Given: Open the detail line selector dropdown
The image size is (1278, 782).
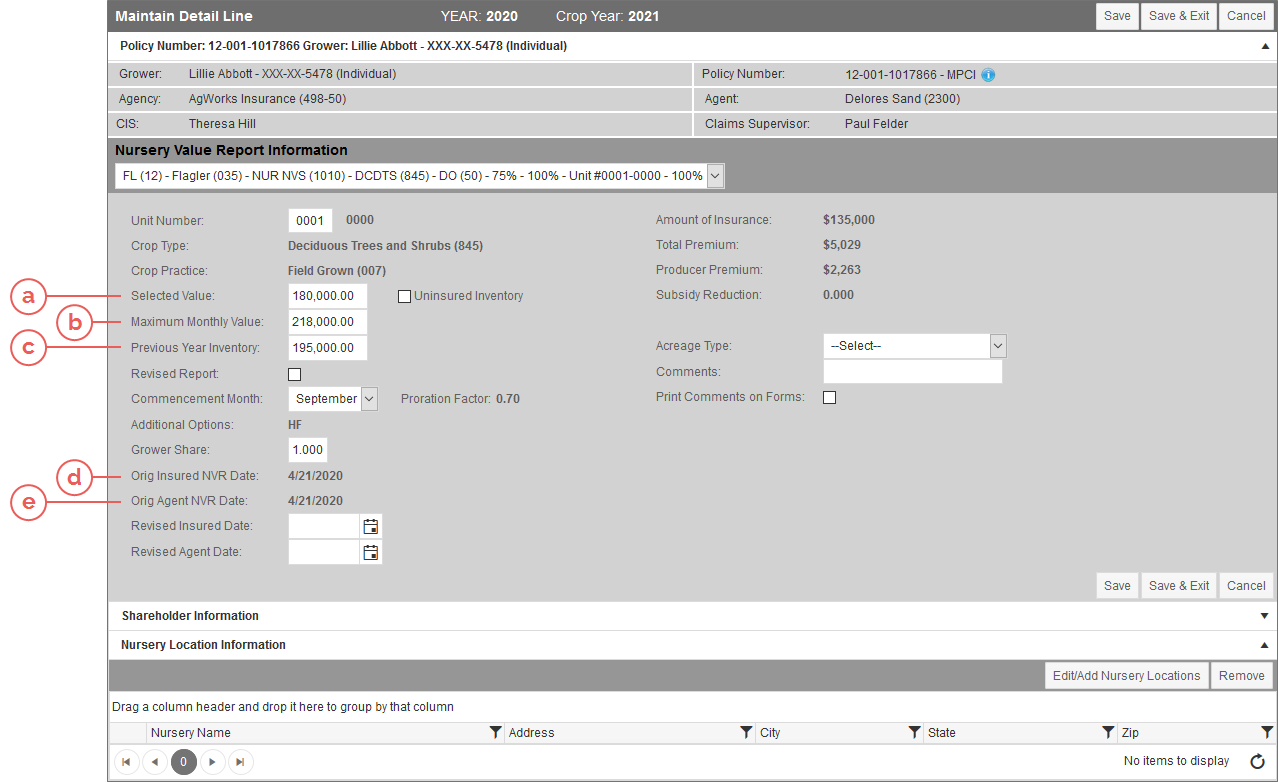Looking at the screenshot, I should click(x=714, y=176).
